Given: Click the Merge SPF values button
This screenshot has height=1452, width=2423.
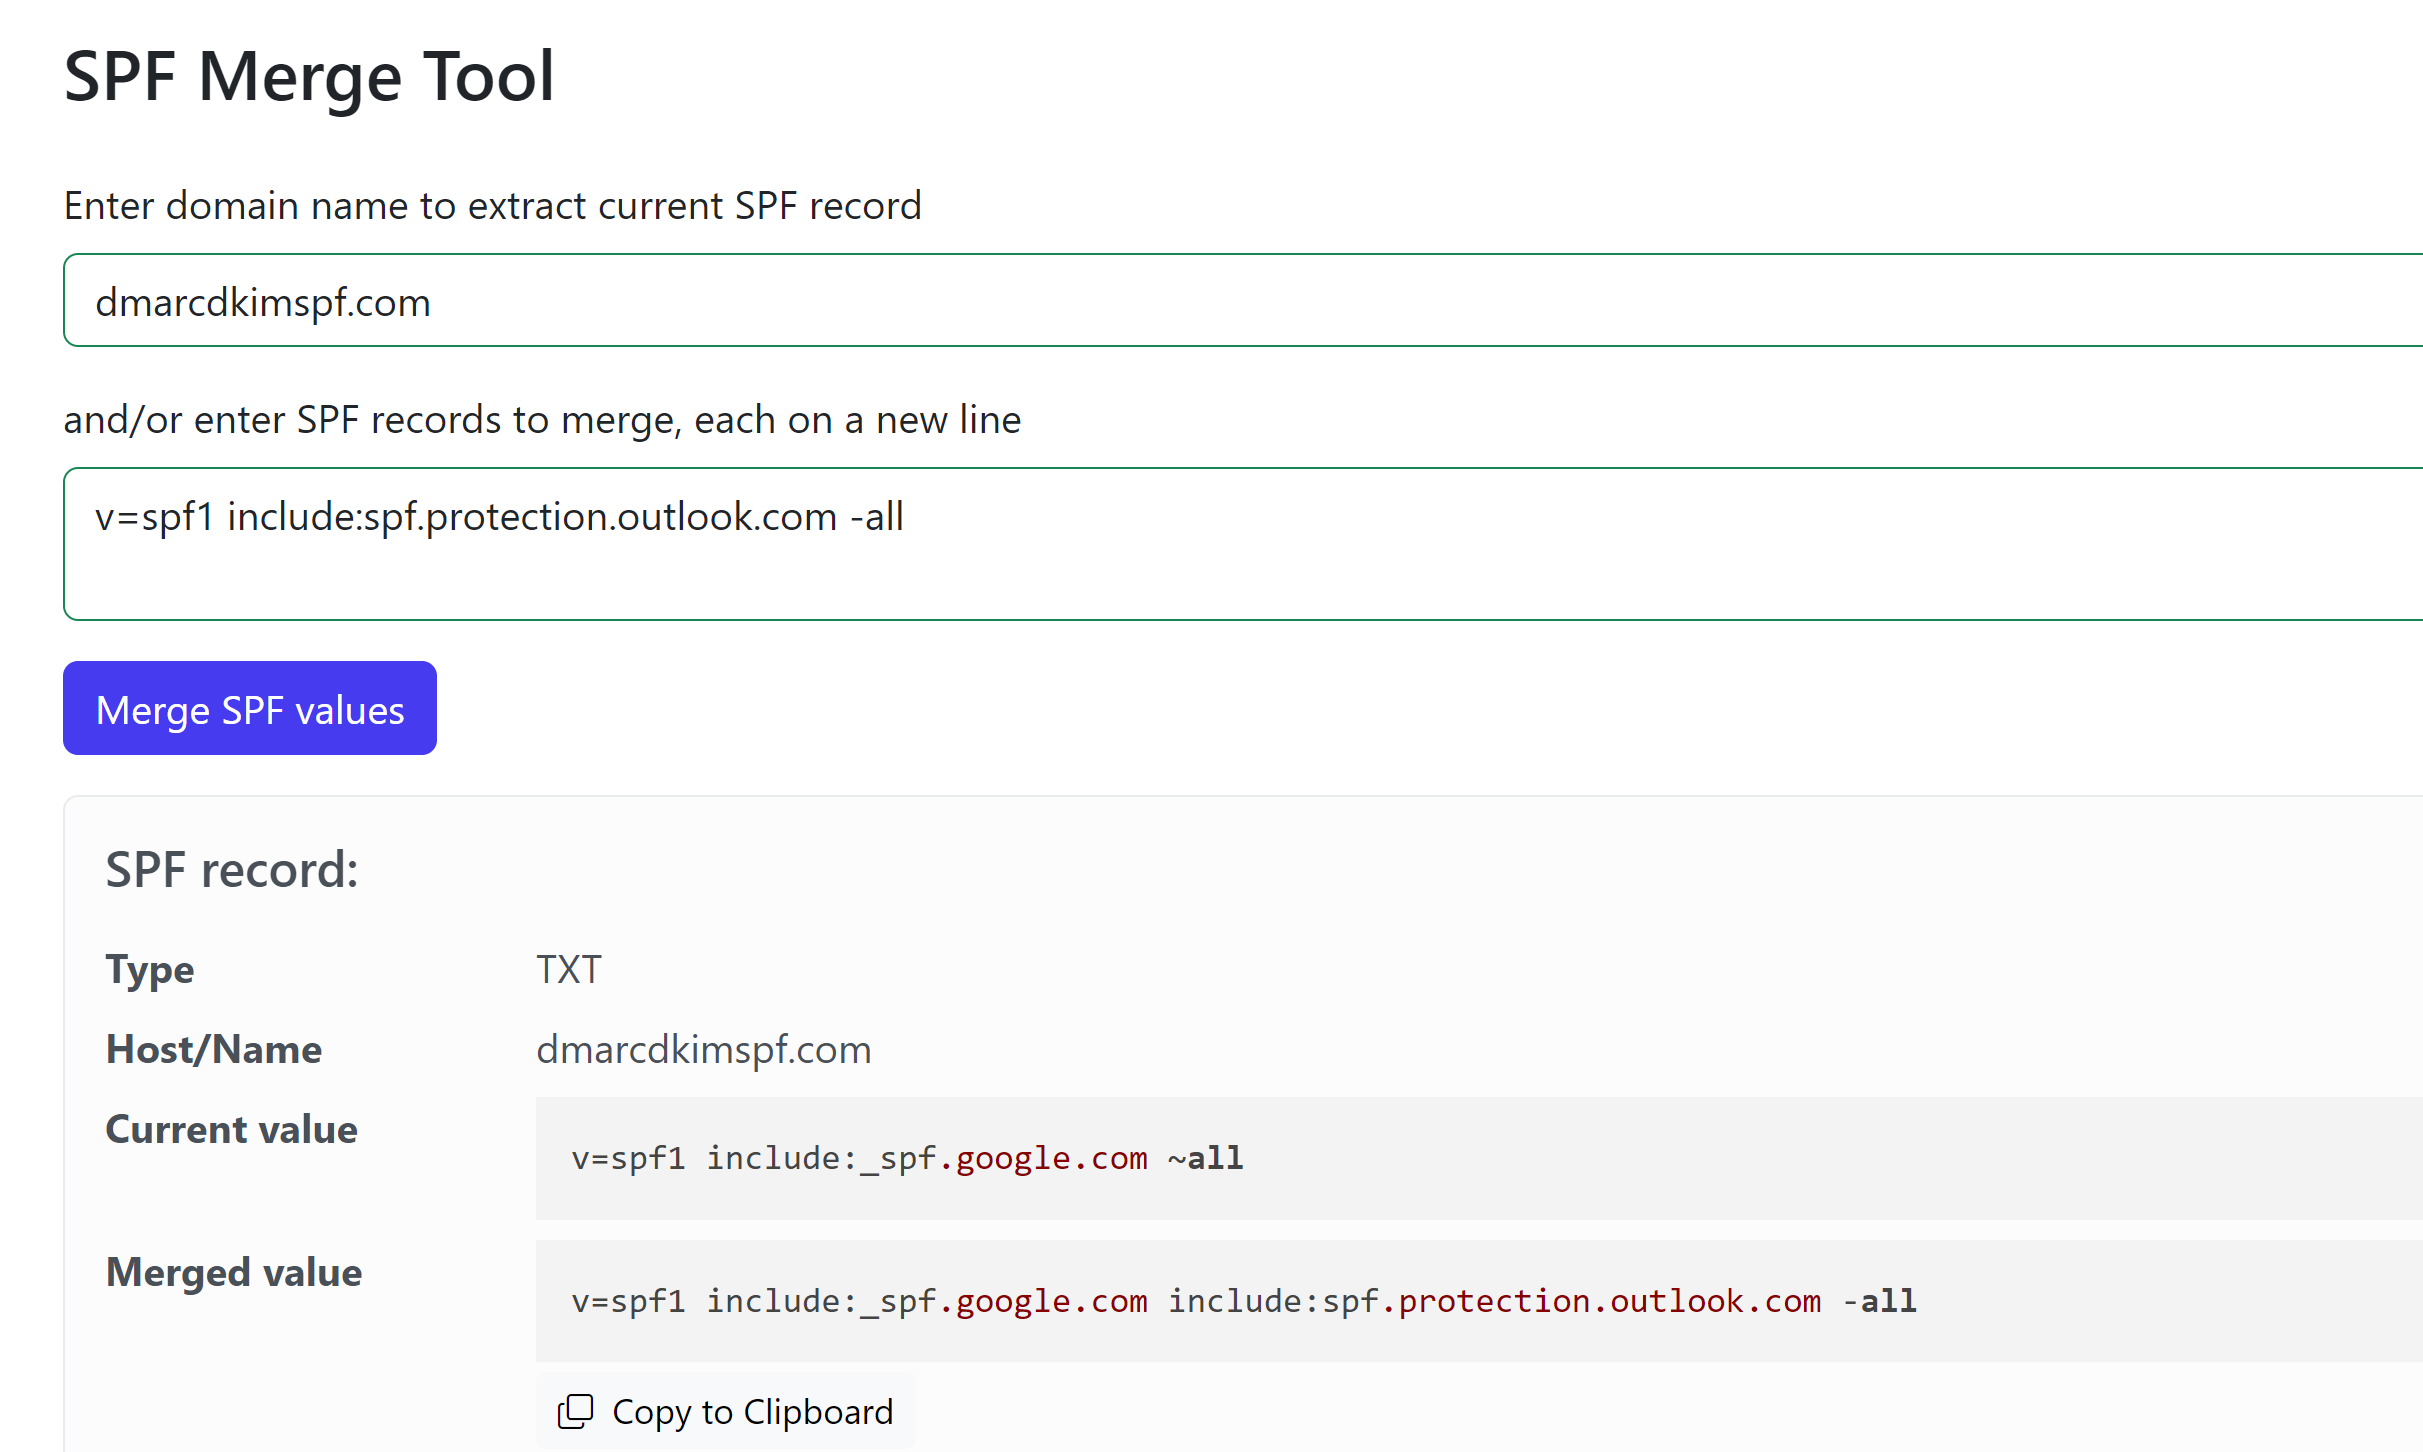Looking at the screenshot, I should (x=250, y=708).
